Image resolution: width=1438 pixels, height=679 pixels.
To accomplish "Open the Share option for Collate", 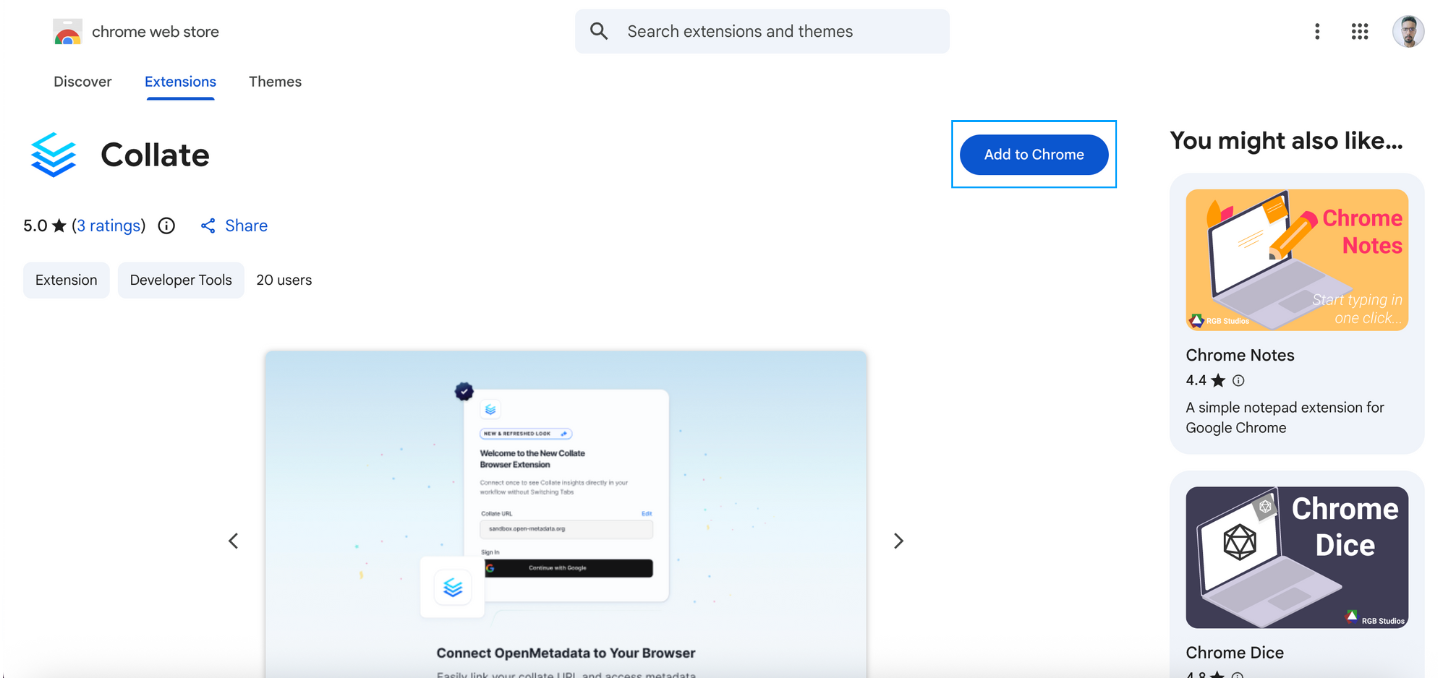I will 233,225.
